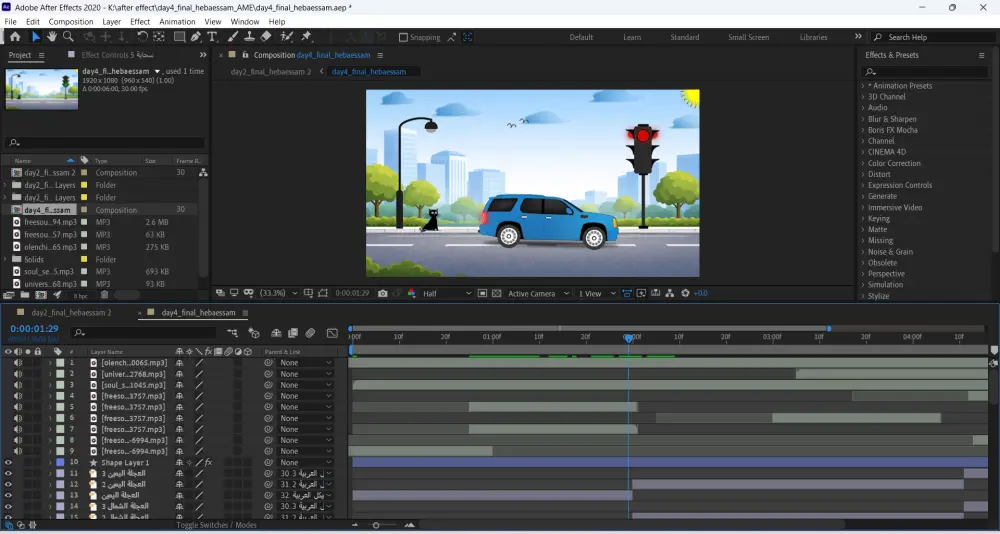Screen dimensions: 1000x534
Task: Open the Composition menu
Action: click(x=70, y=21)
